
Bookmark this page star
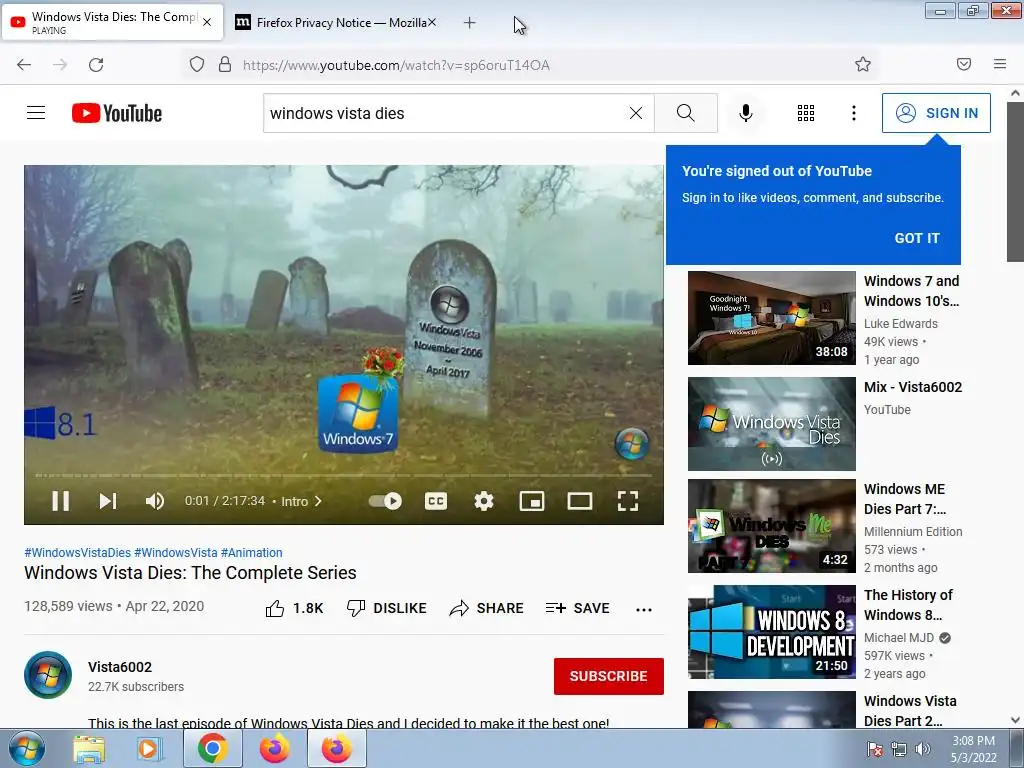click(x=863, y=65)
